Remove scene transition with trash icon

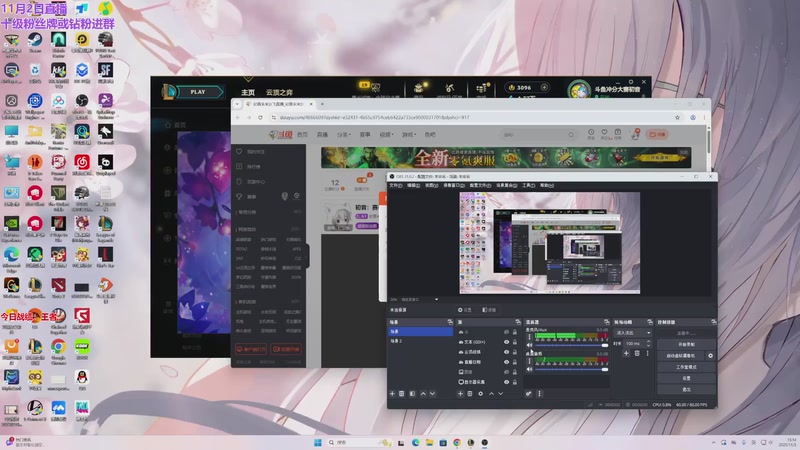pyautogui.click(x=637, y=353)
